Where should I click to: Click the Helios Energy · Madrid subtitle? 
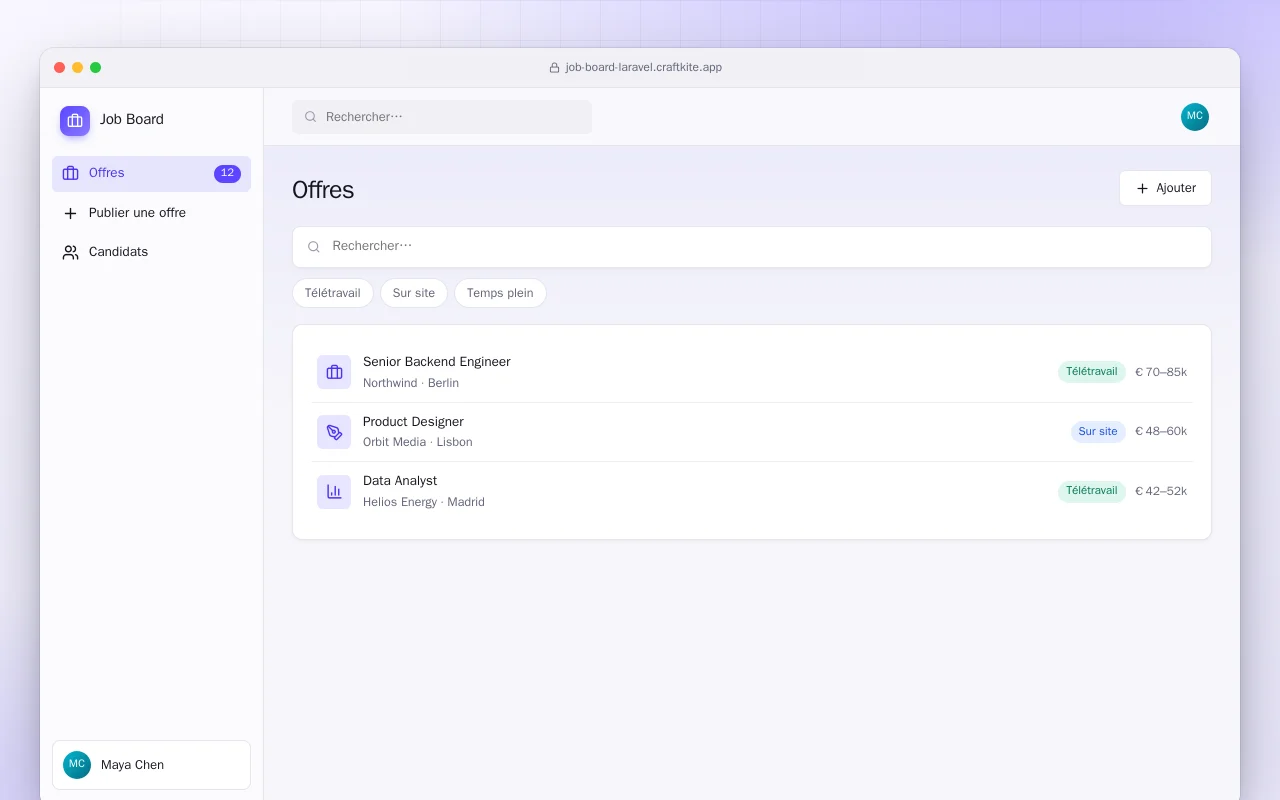(424, 502)
